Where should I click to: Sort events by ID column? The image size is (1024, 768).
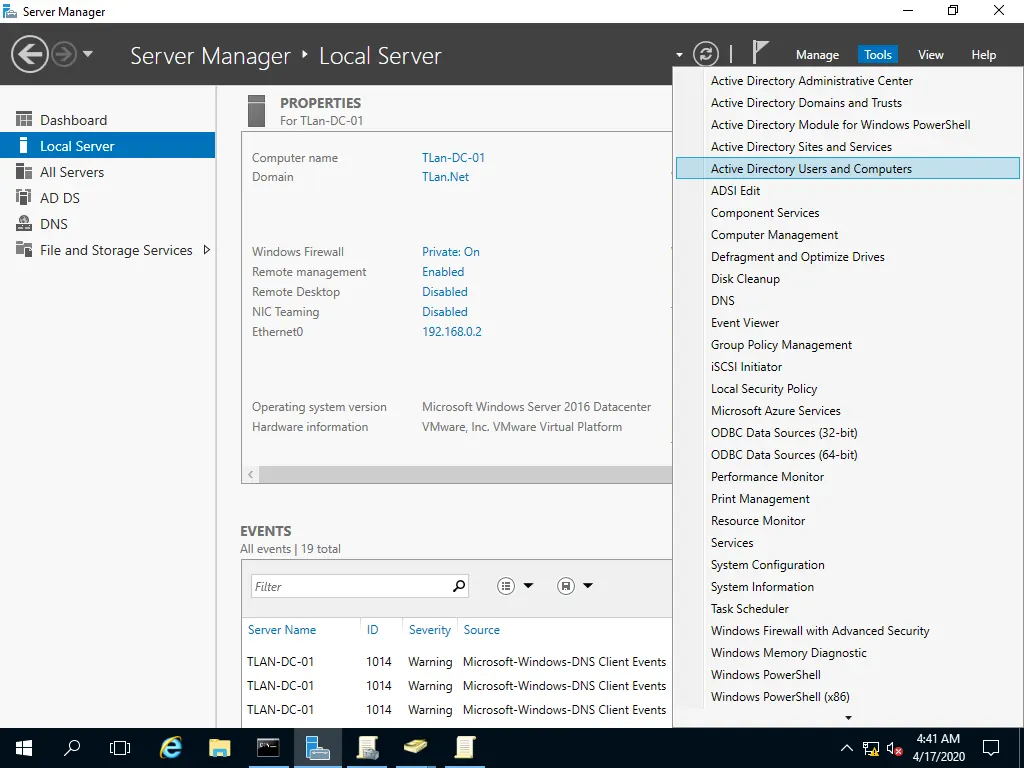[372, 630]
